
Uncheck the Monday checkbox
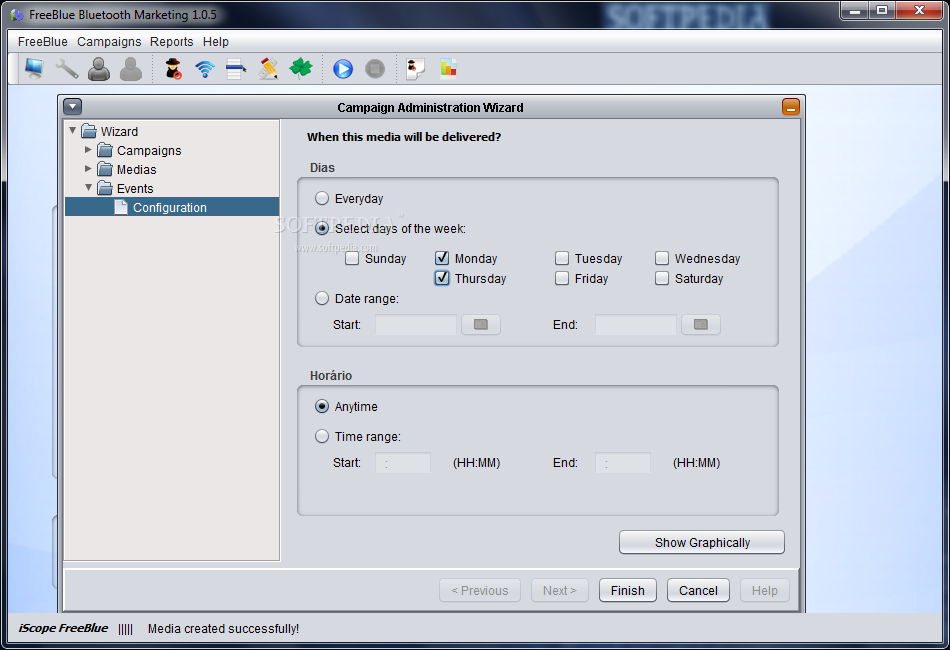442,259
